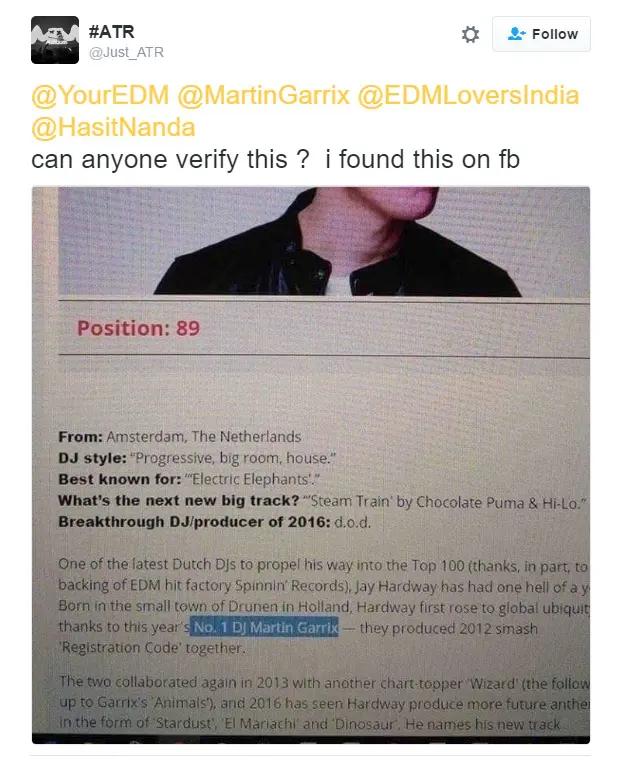The image size is (622, 757).
Task: Click the #ATR profile avatar
Action: pos(55,40)
